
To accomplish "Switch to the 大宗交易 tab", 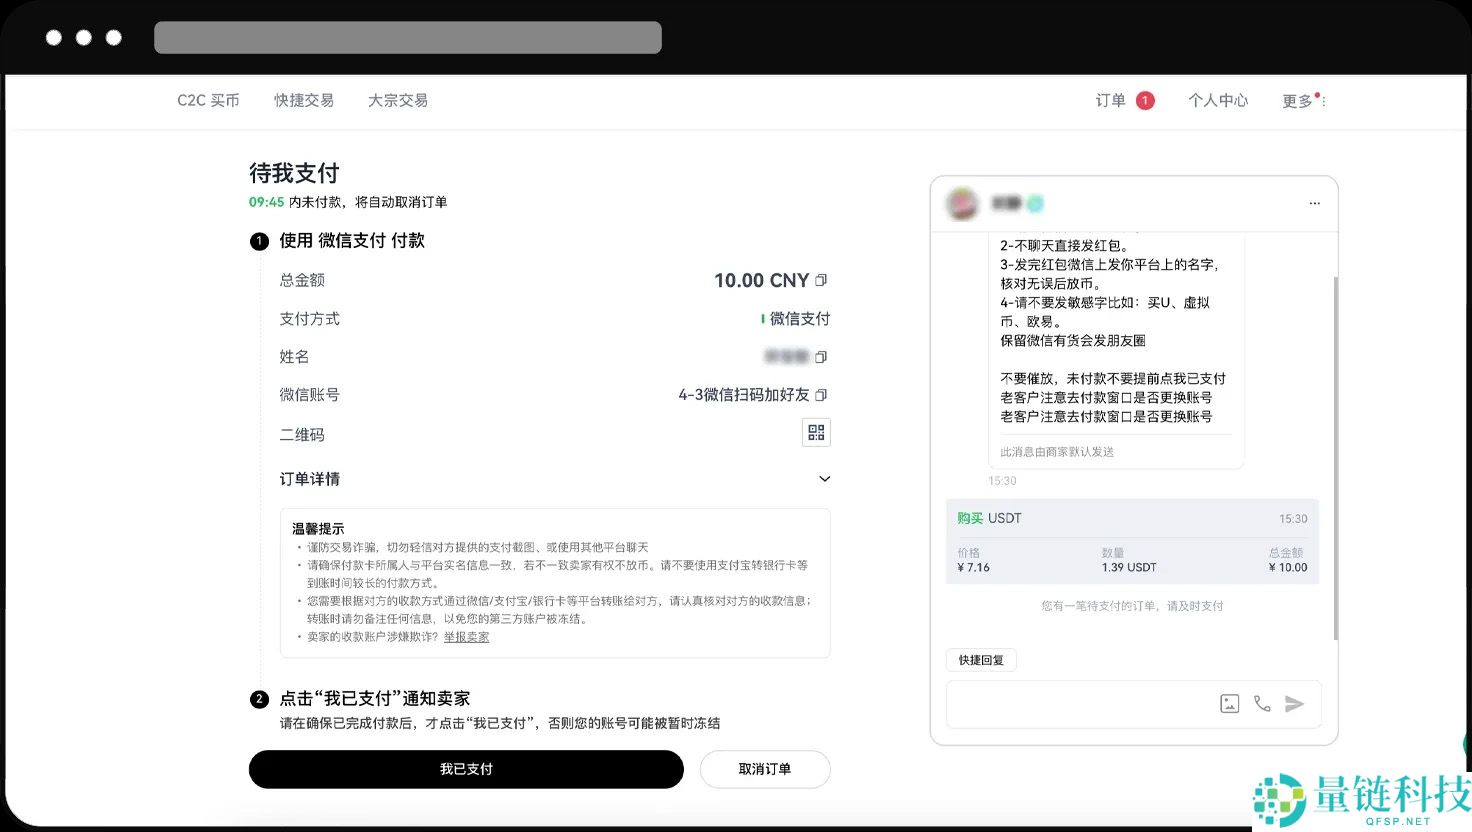I will point(397,100).
